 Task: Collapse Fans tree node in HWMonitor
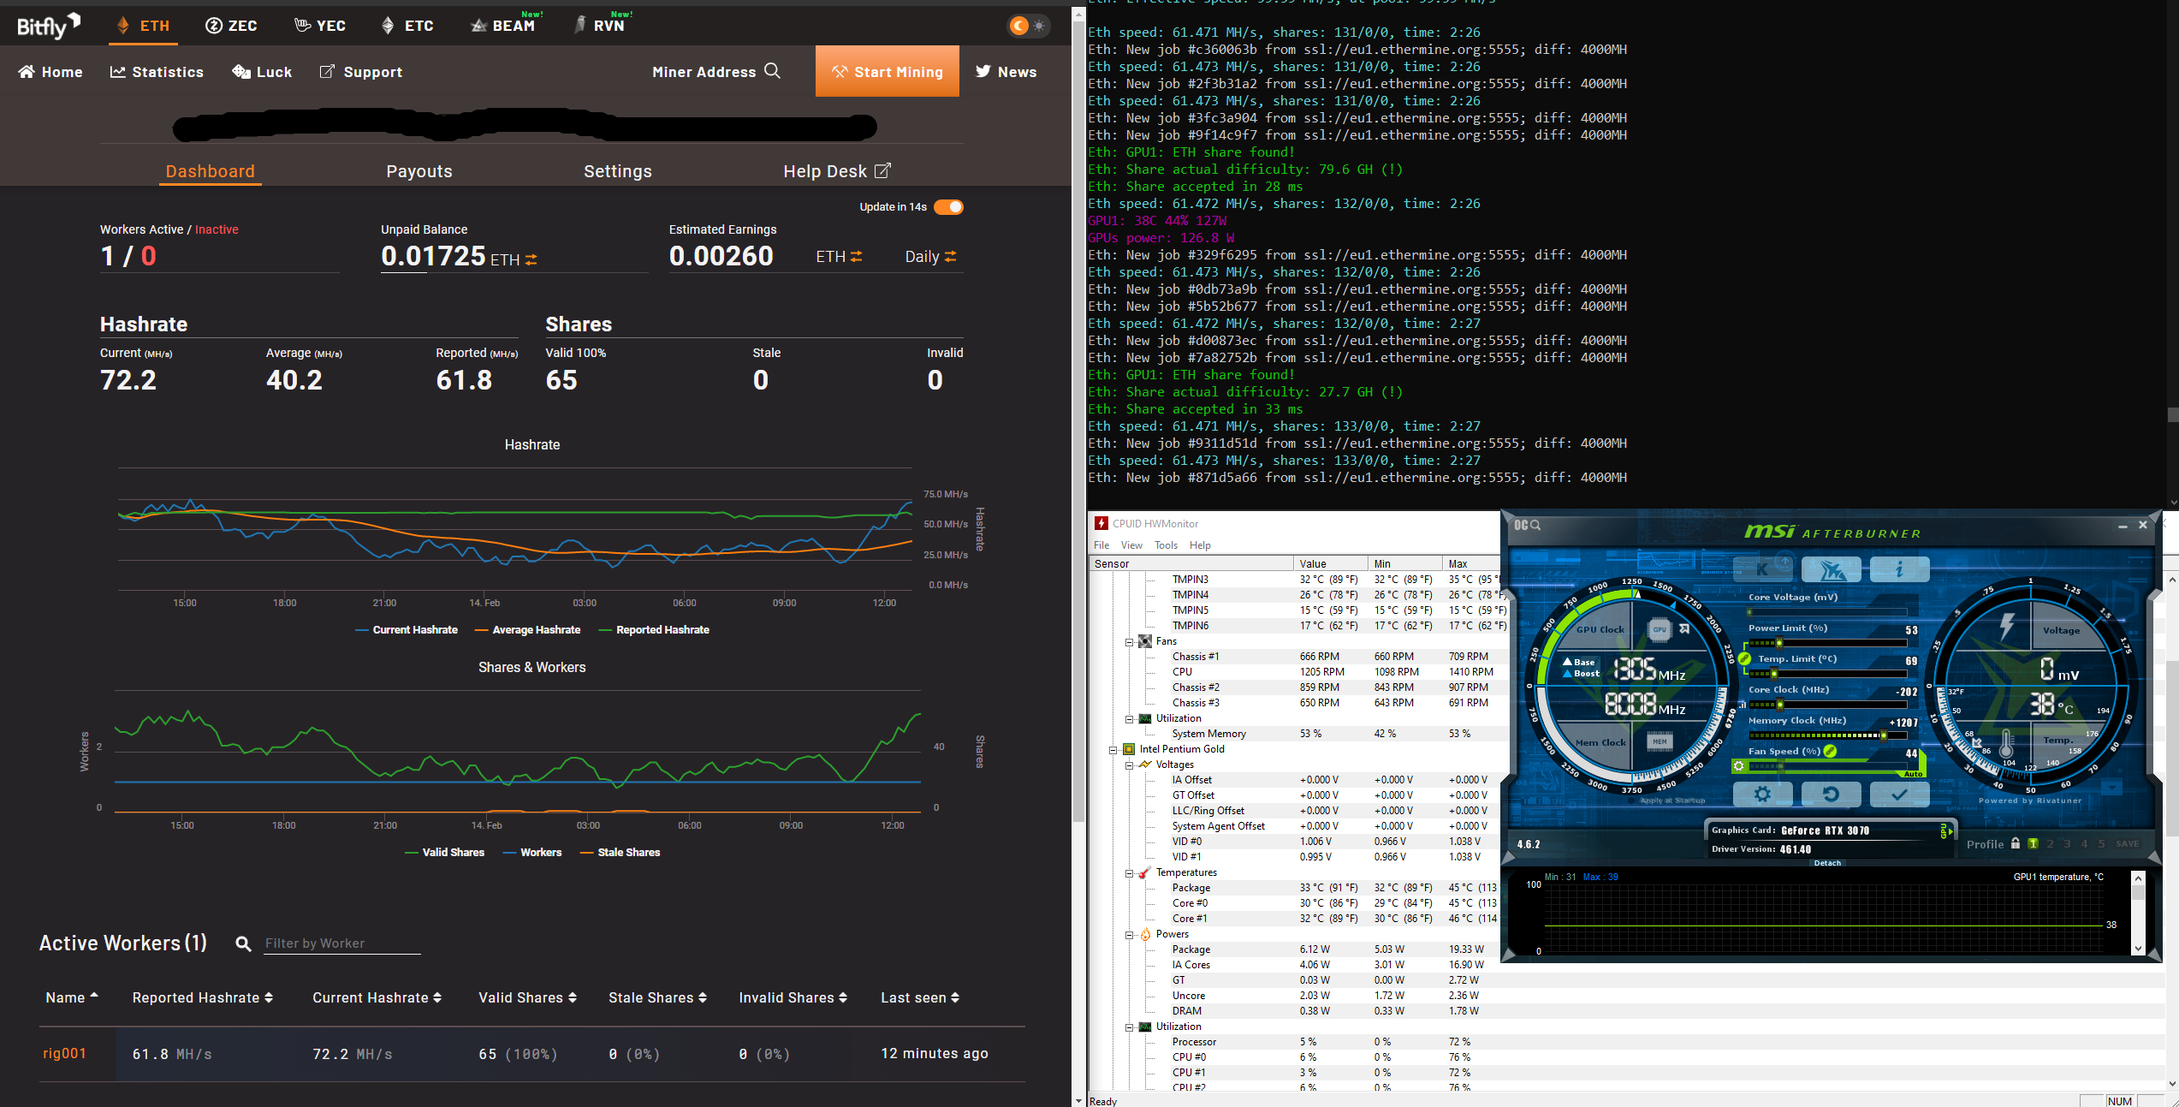click(x=1129, y=642)
